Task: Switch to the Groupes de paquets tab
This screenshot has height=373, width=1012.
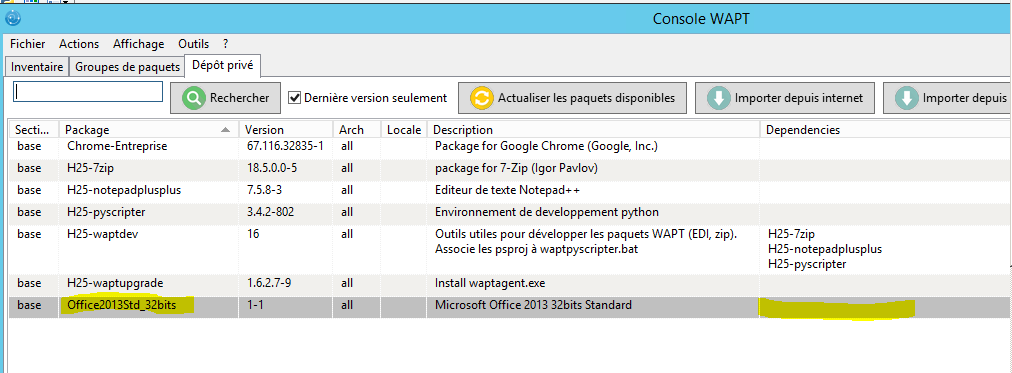Action: pos(127,66)
